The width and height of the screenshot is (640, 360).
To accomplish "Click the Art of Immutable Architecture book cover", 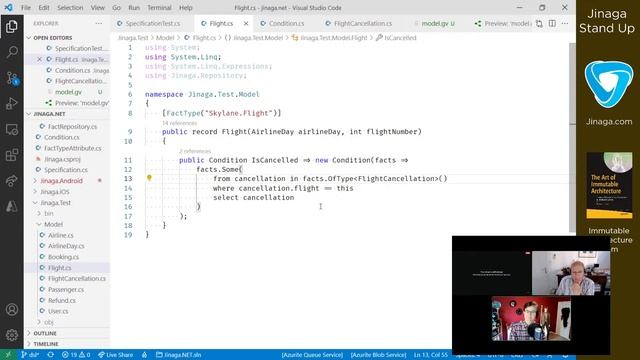I will click(x=609, y=185).
